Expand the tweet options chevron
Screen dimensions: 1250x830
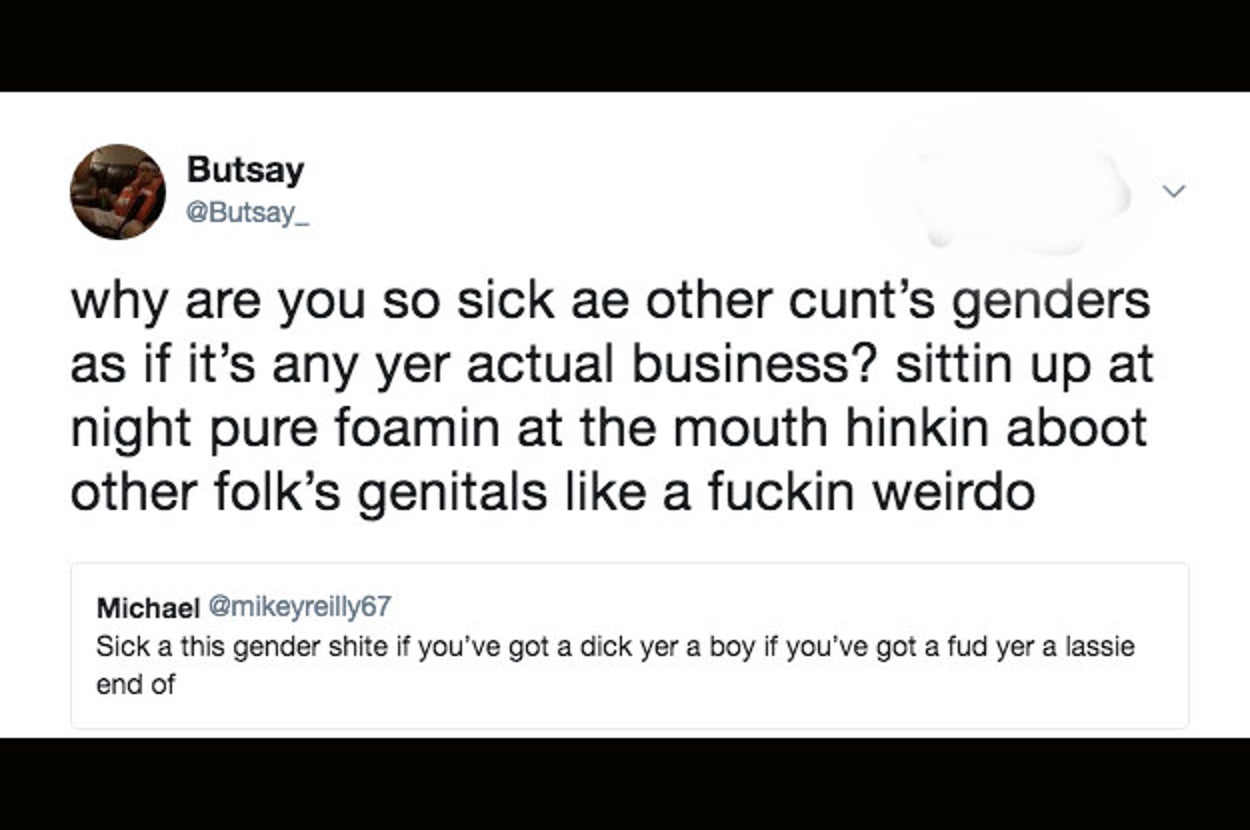[1176, 190]
